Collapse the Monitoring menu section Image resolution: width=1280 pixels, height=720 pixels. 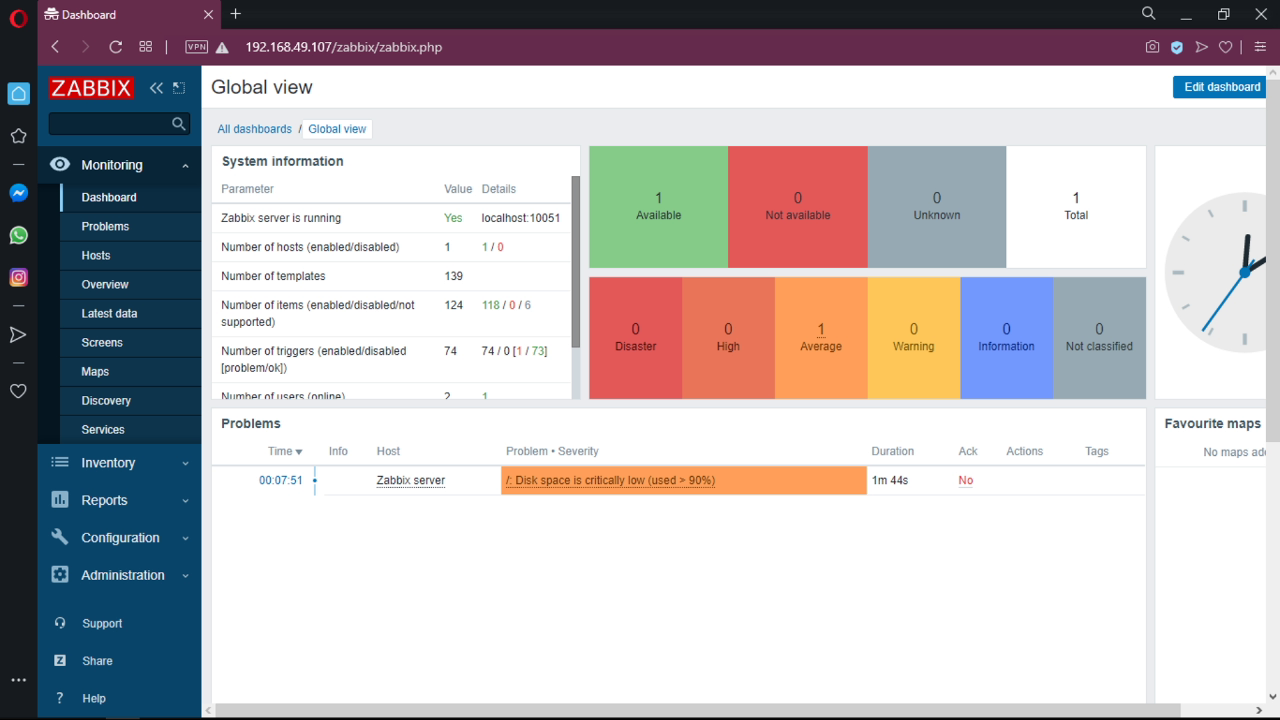[x=120, y=165]
